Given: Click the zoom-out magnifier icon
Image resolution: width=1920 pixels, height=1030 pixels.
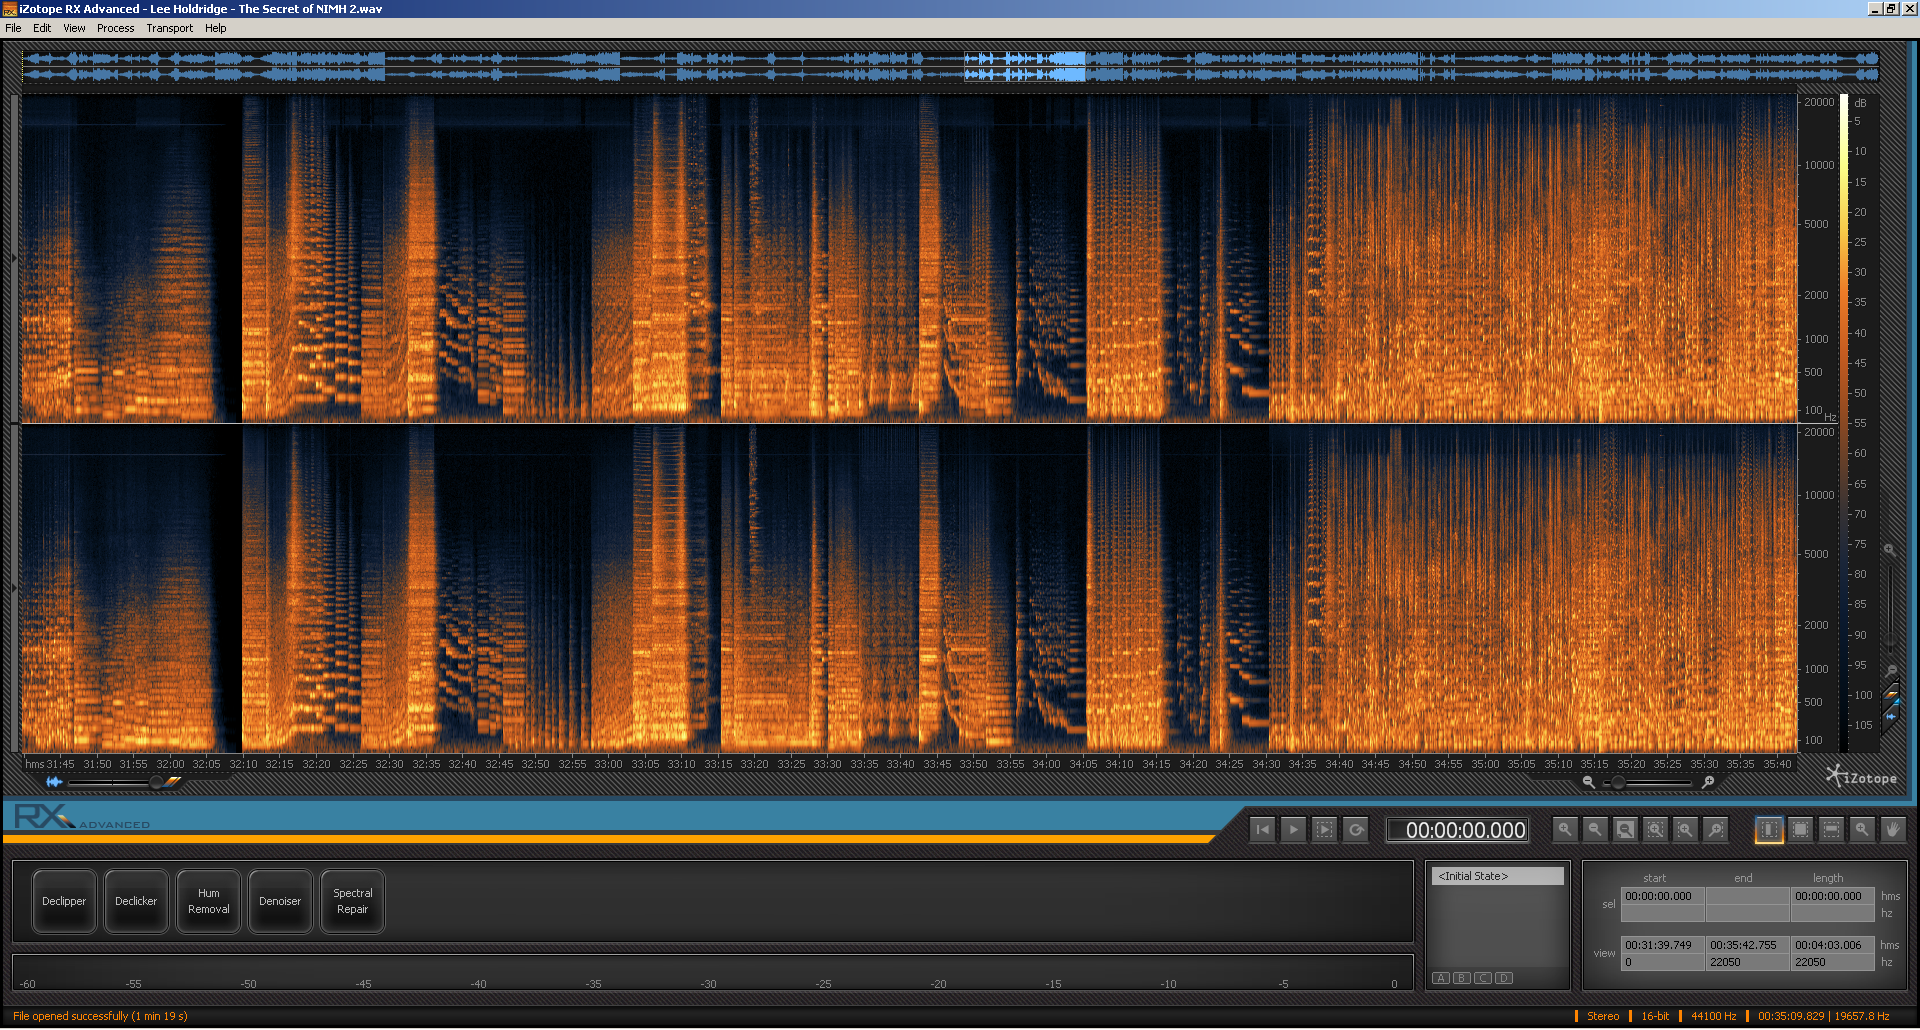Looking at the screenshot, I should 1595,830.
